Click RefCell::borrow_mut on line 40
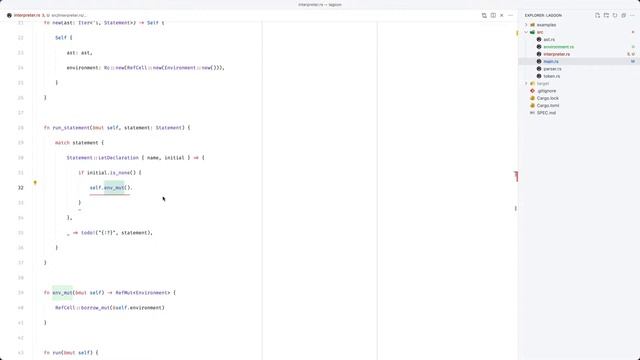The image size is (640, 360). [82, 308]
